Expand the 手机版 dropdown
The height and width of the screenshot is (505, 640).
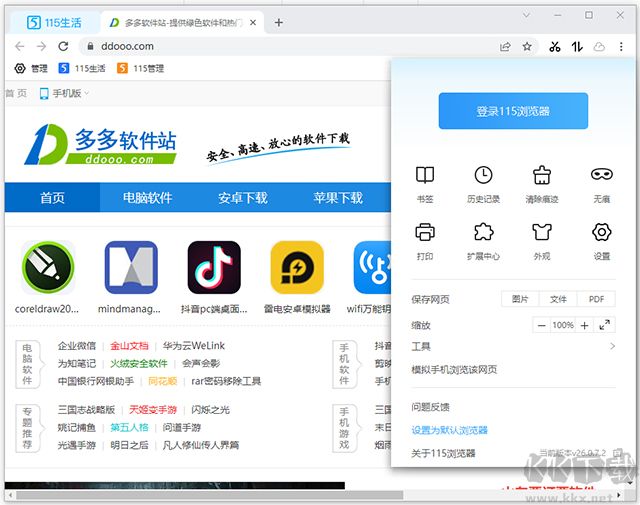coord(64,93)
